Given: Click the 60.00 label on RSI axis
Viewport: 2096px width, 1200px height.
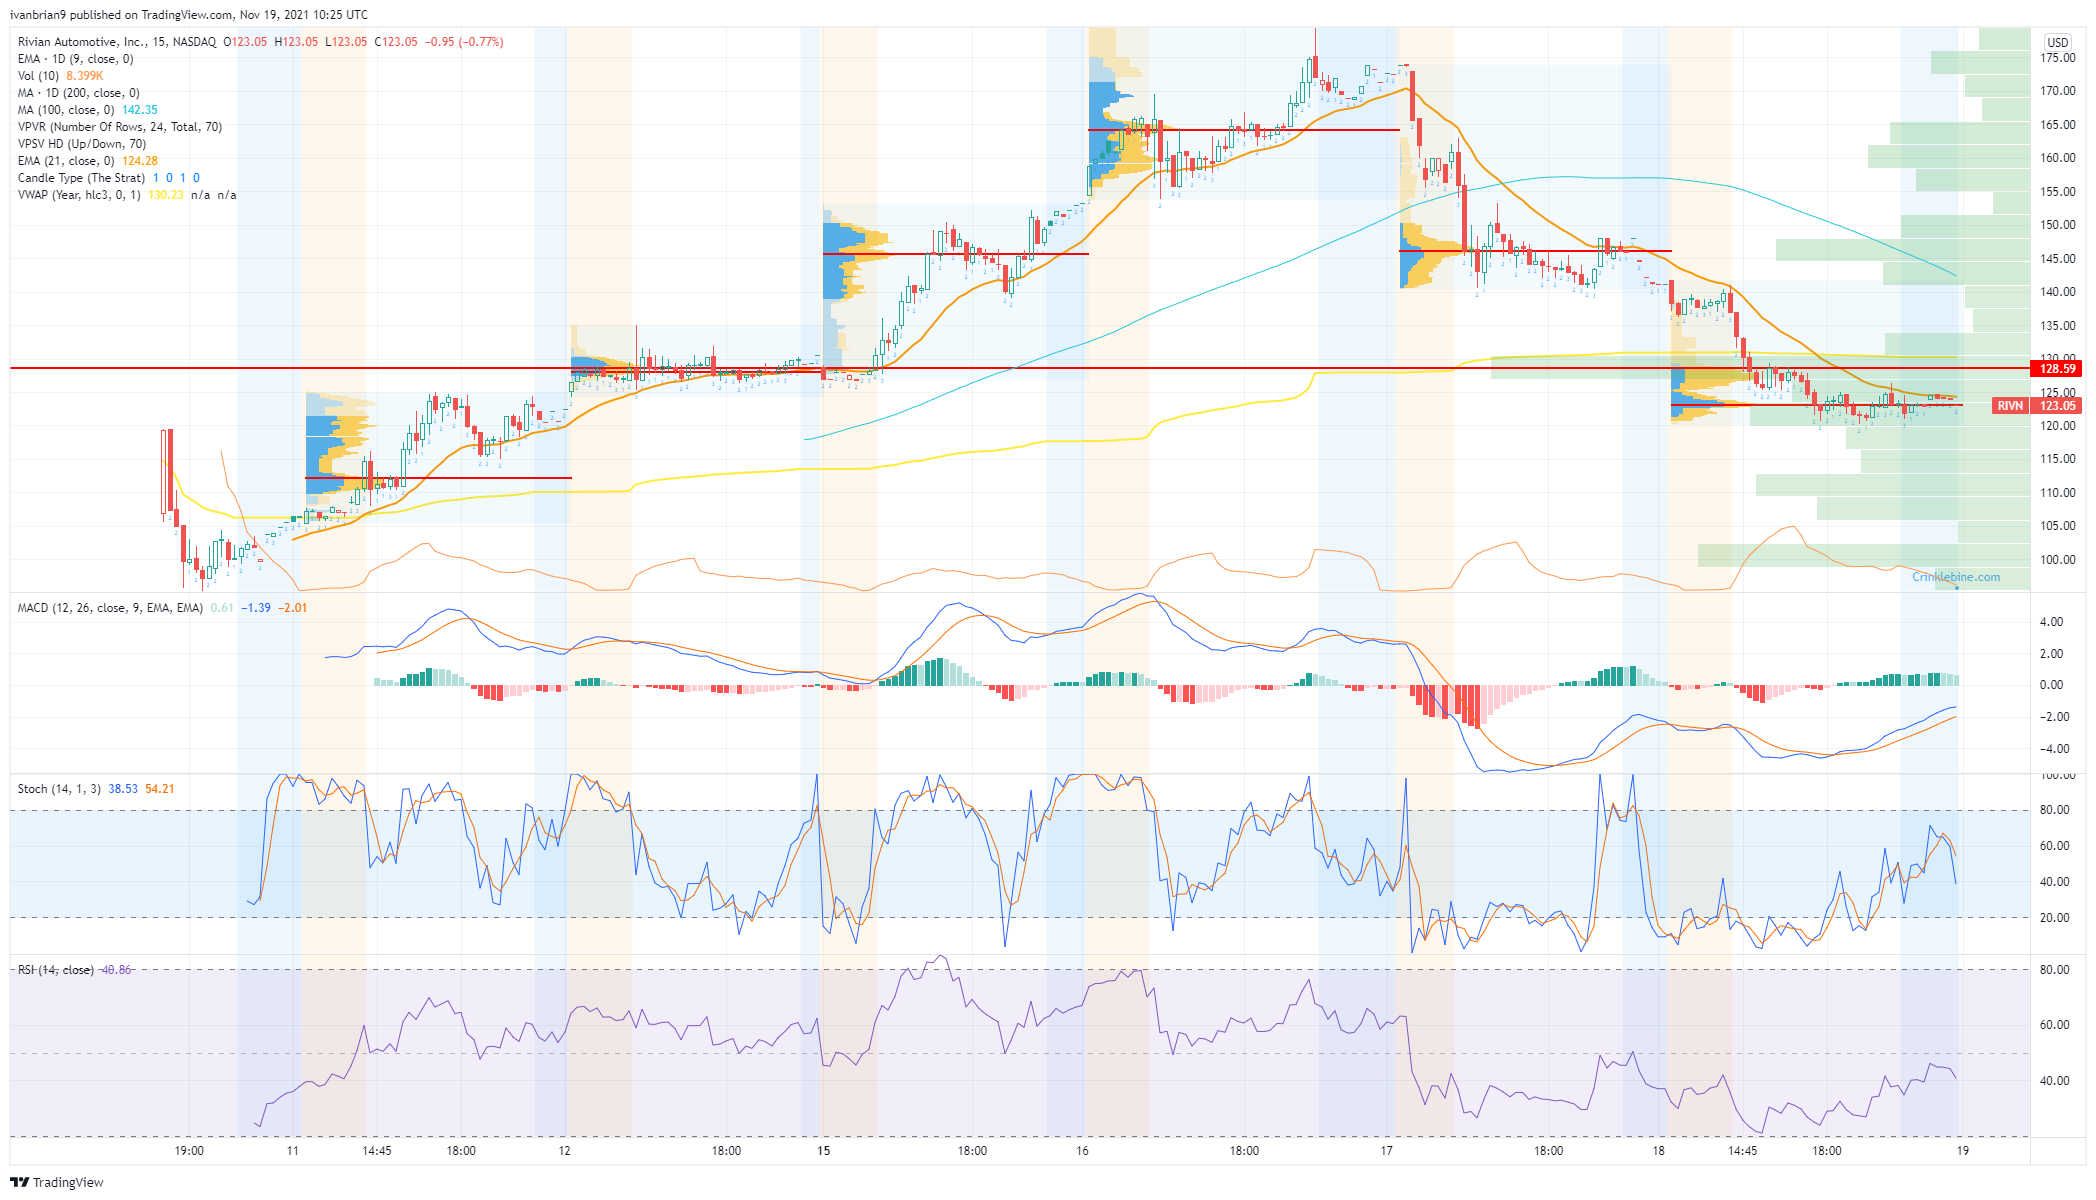Looking at the screenshot, I should [x=2055, y=1025].
